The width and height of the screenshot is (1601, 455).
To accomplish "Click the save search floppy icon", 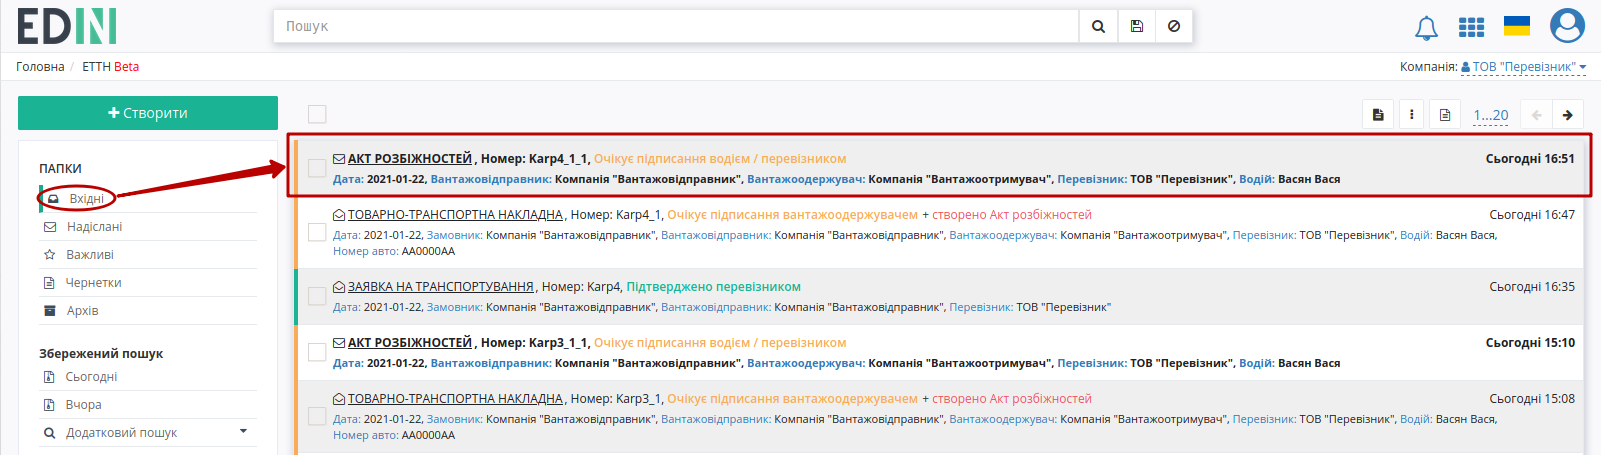I will [x=1136, y=26].
